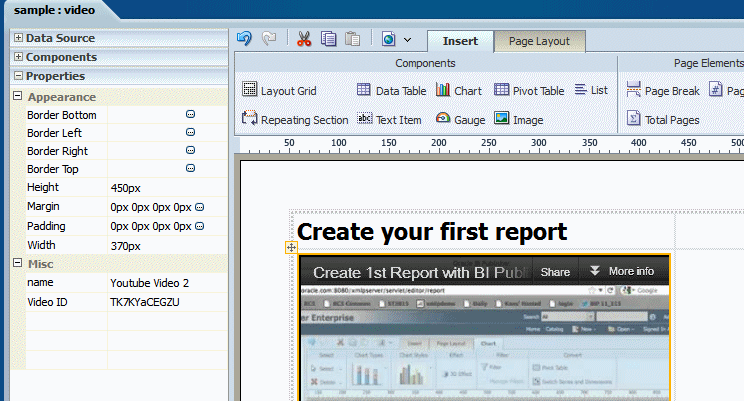Viewport: 744px width, 401px height.
Task: Cut selection with scissors icon
Action: click(x=304, y=39)
